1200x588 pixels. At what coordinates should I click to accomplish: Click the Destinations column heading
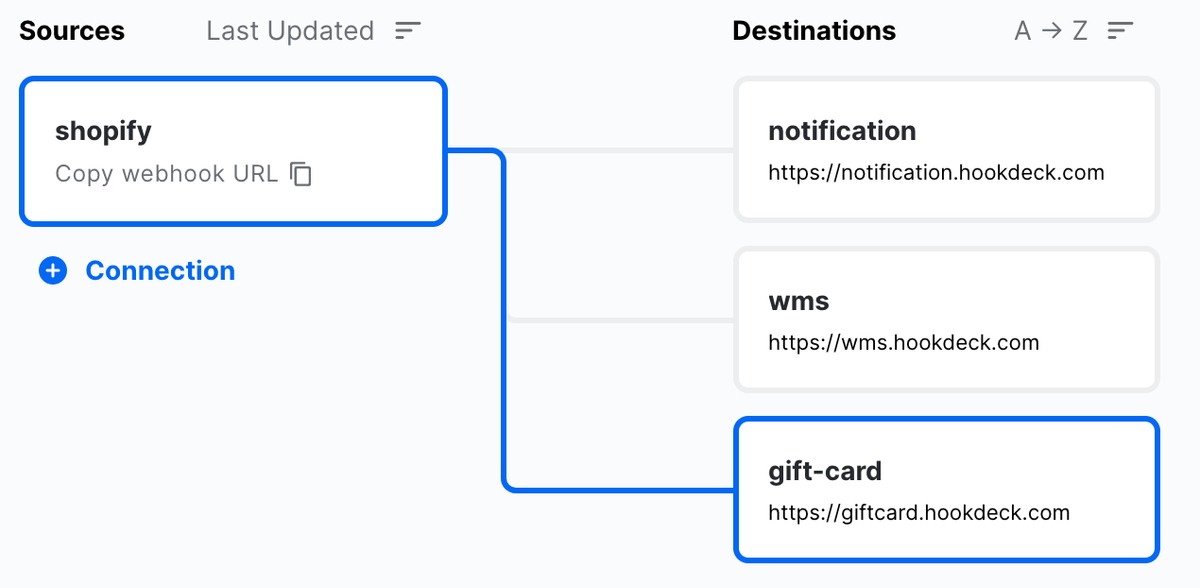(814, 31)
